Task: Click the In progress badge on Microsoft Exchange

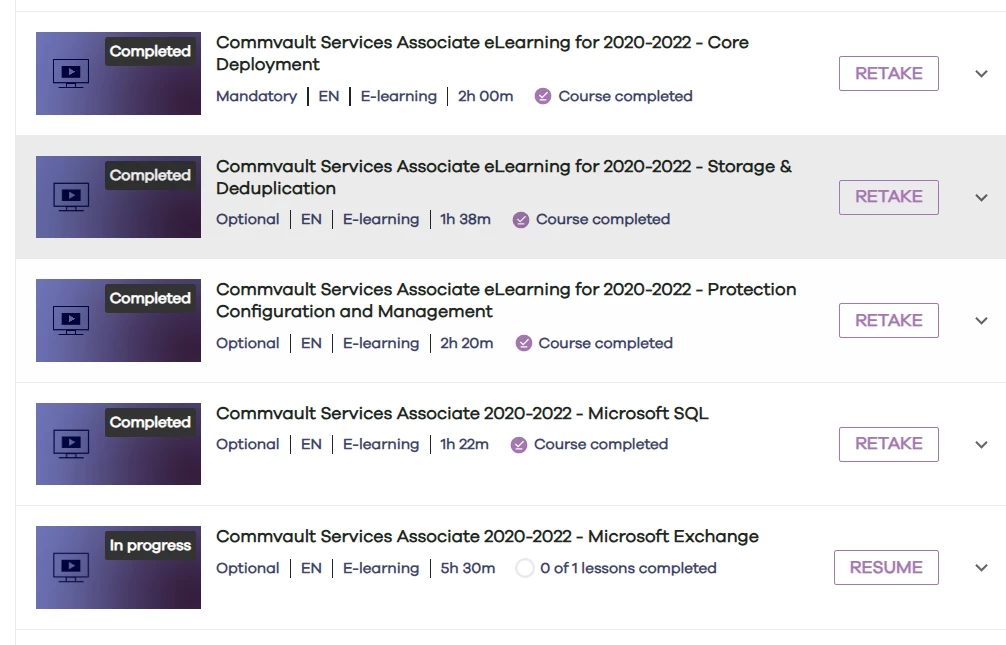Action: pyautogui.click(x=150, y=546)
